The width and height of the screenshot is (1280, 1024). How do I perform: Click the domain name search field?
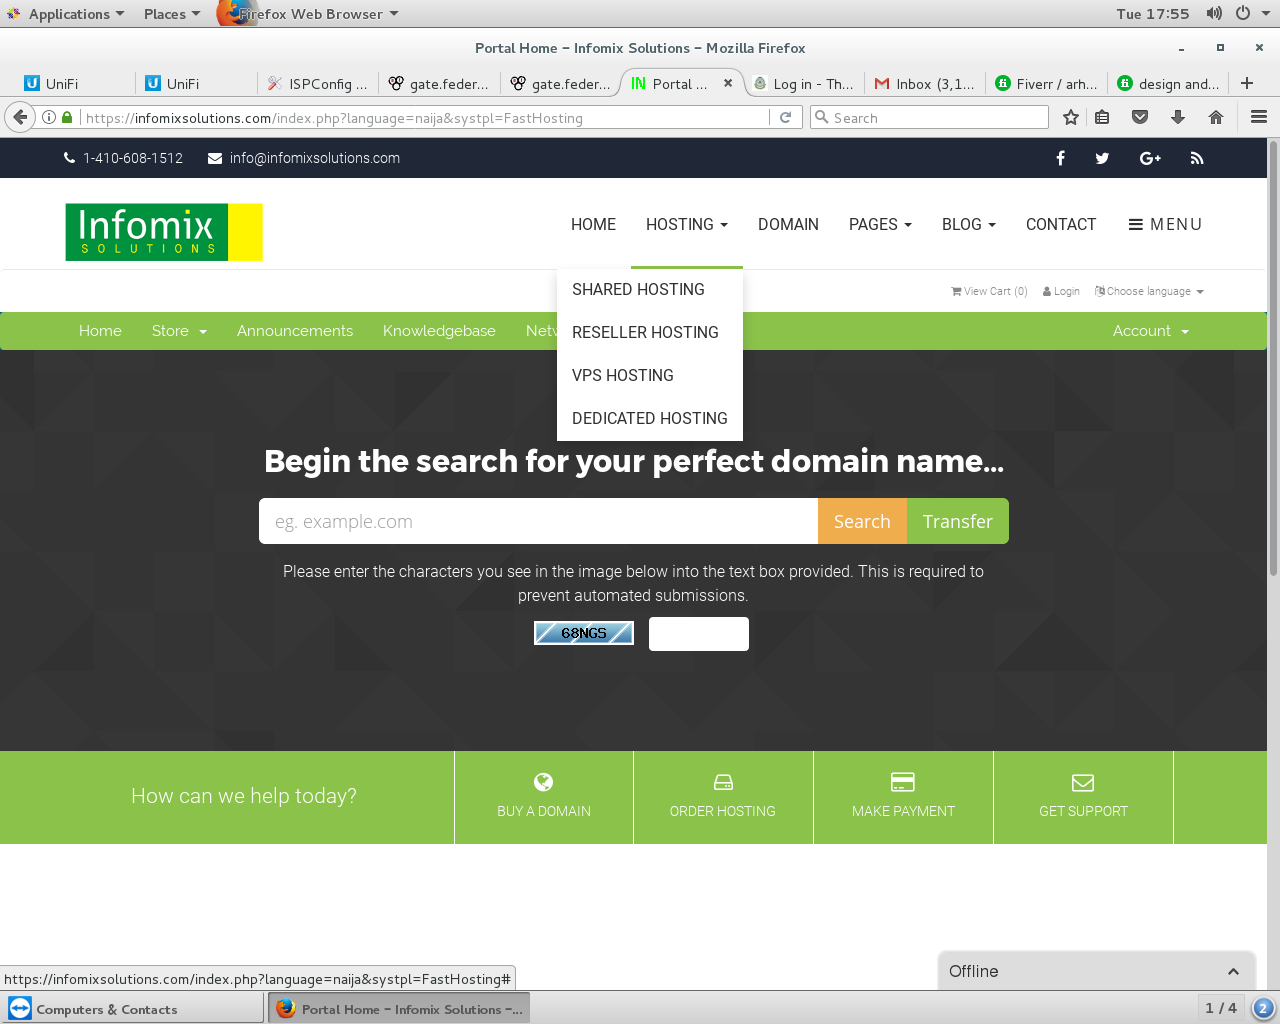click(x=538, y=521)
